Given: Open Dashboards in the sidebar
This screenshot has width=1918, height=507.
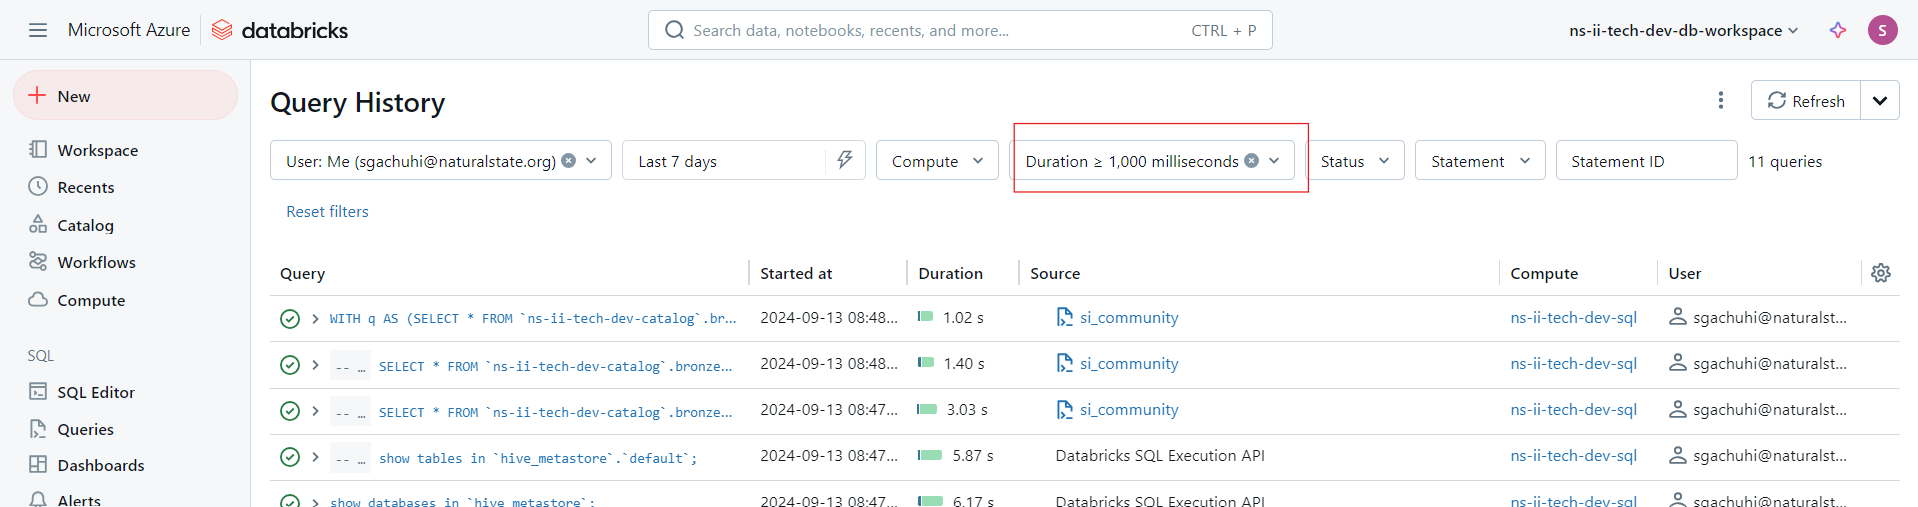Looking at the screenshot, I should coord(100,465).
